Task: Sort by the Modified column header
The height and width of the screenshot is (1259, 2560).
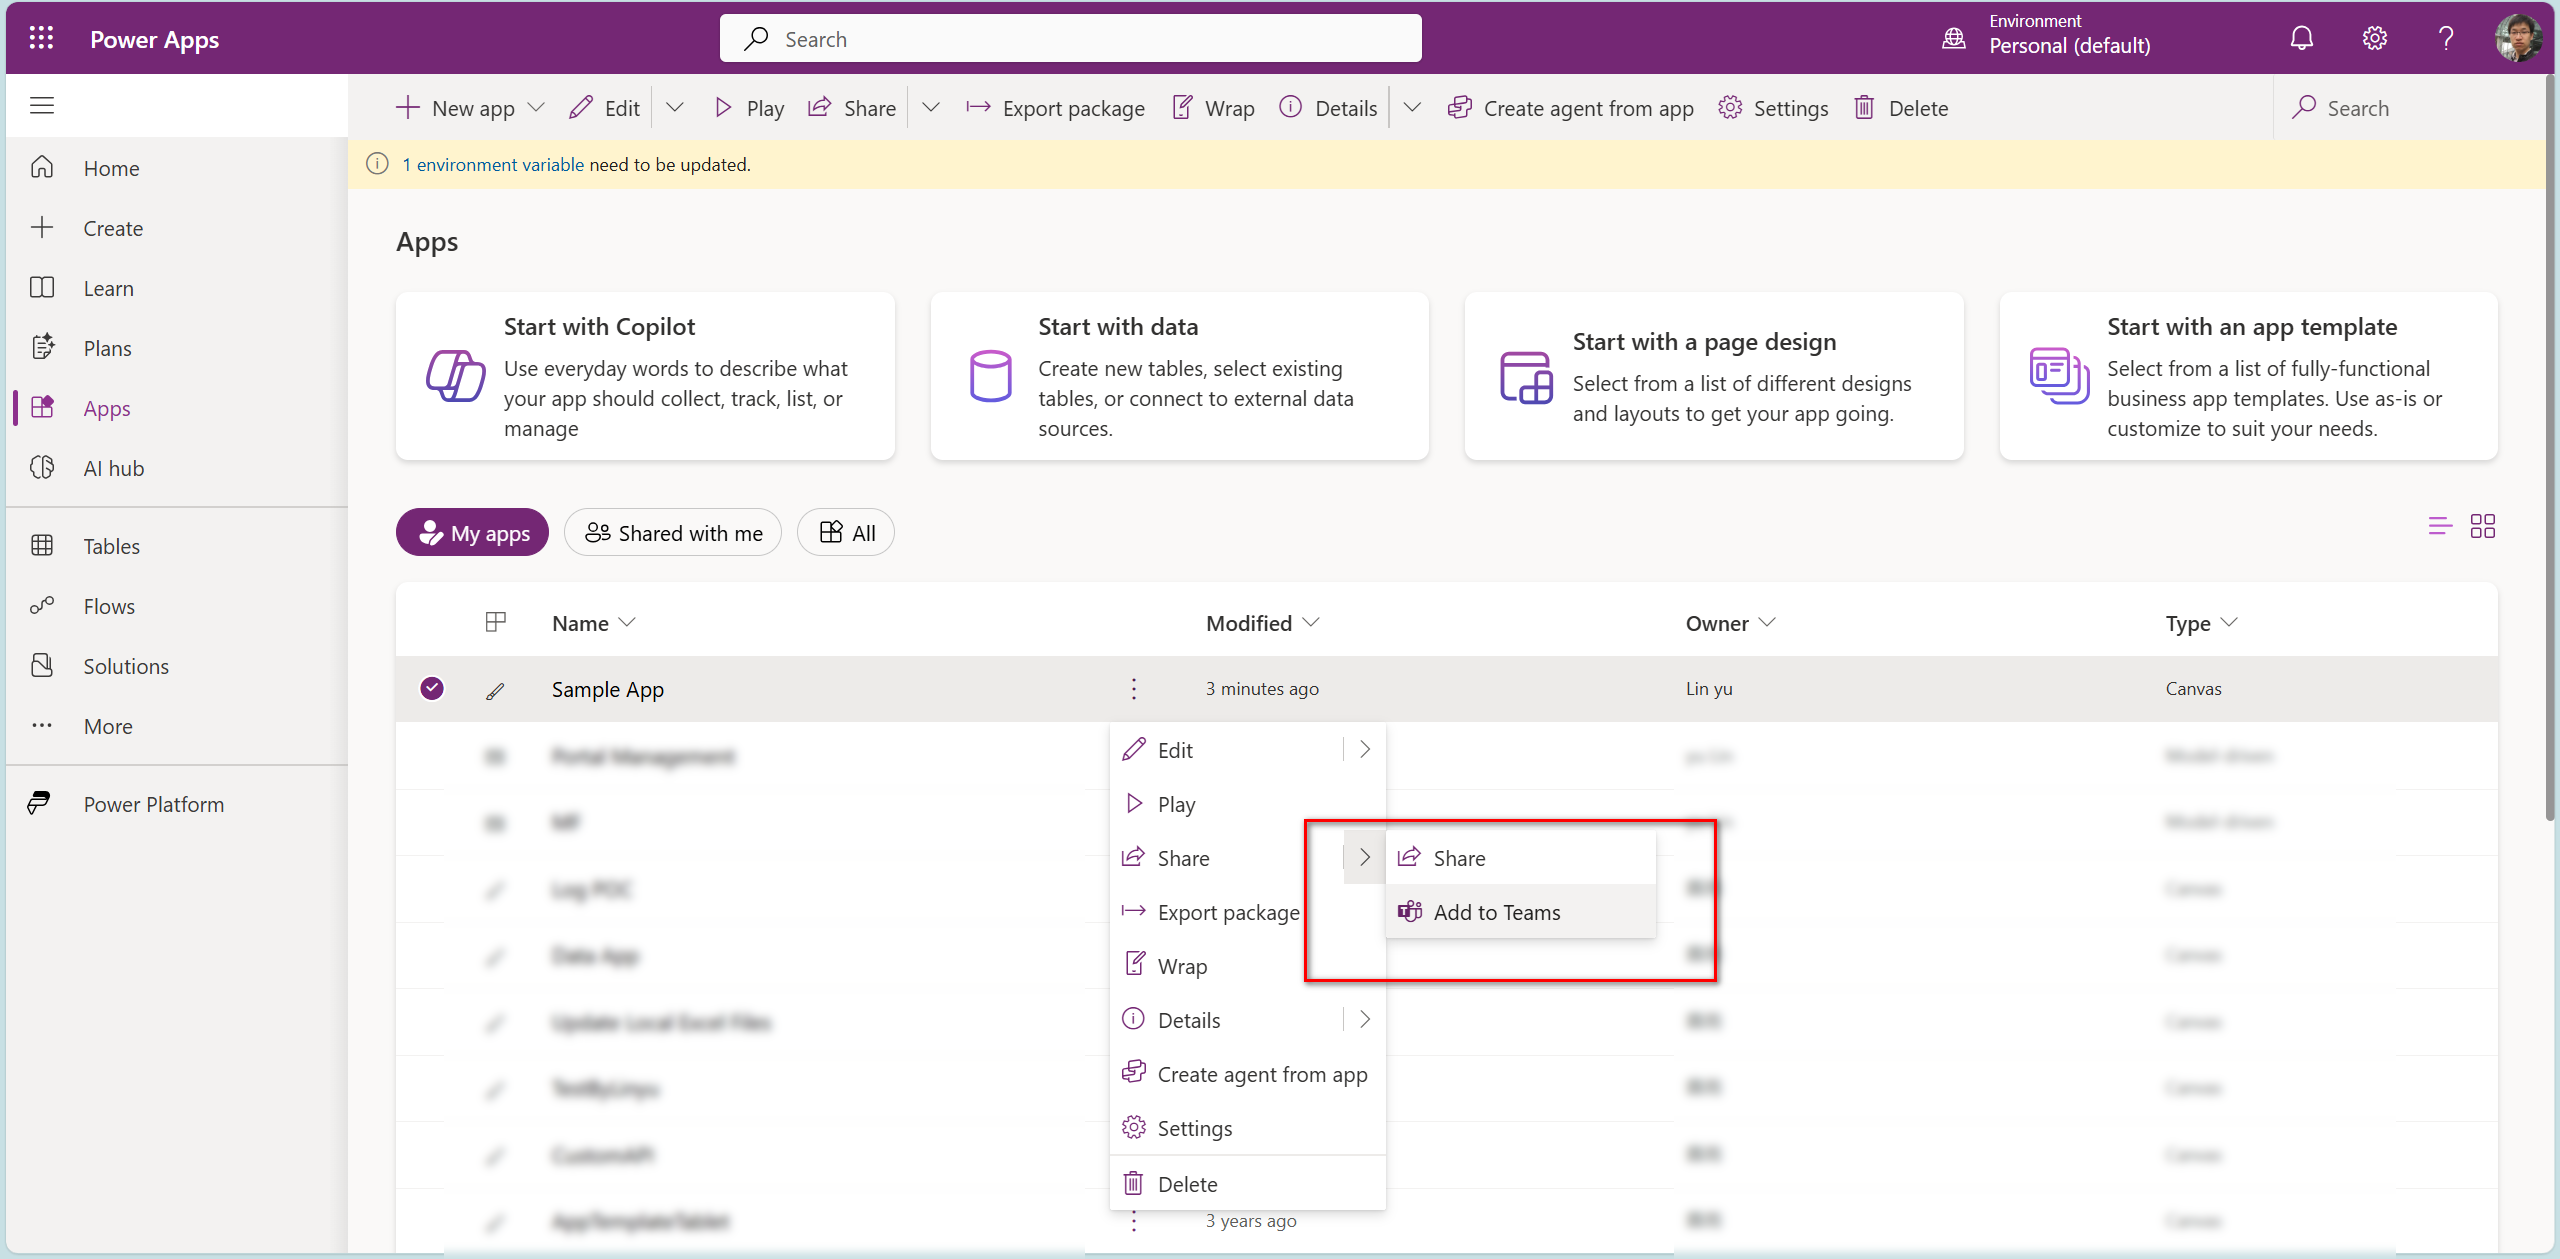Action: [1249, 623]
